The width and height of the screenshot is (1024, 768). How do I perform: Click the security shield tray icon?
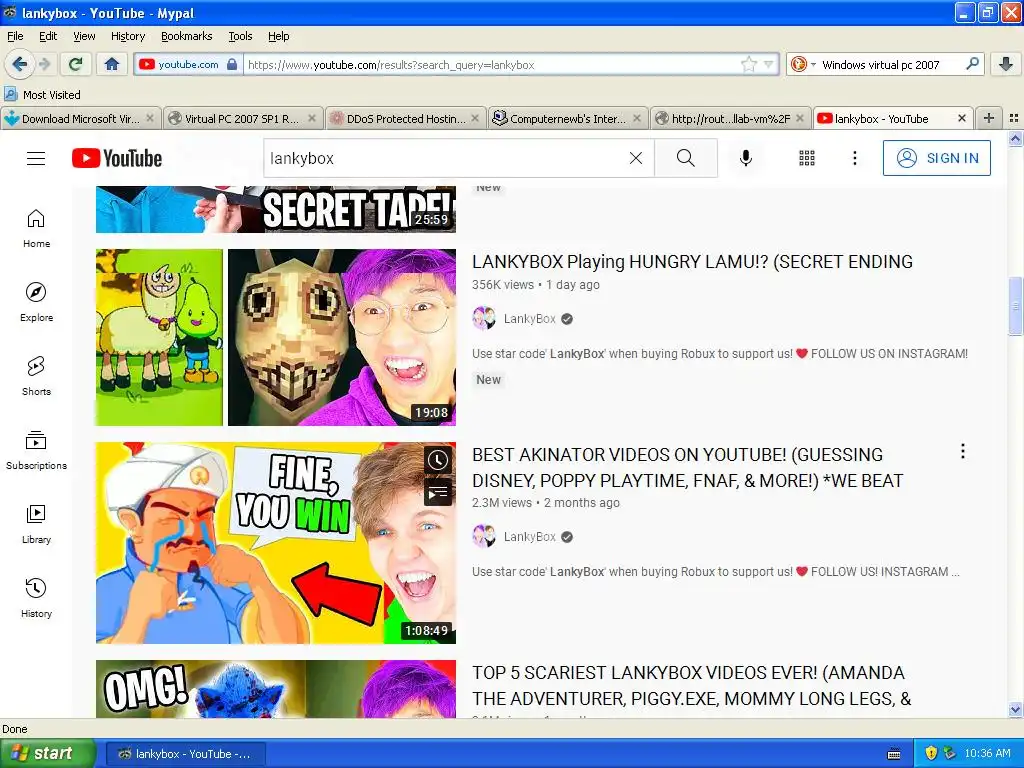(931, 754)
